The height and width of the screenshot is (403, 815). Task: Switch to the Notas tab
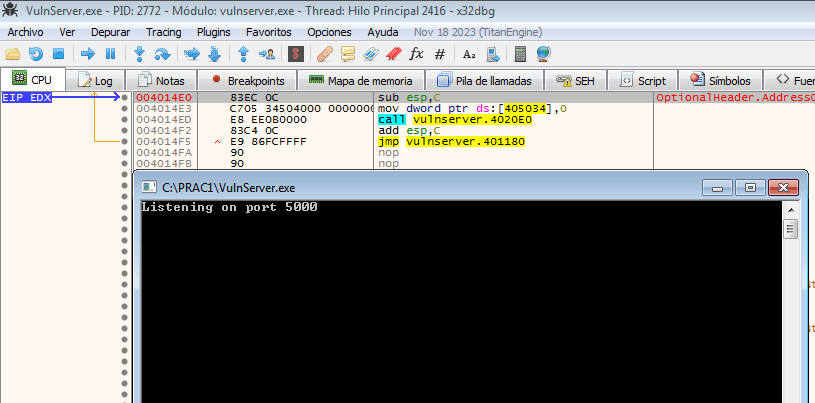click(161, 81)
